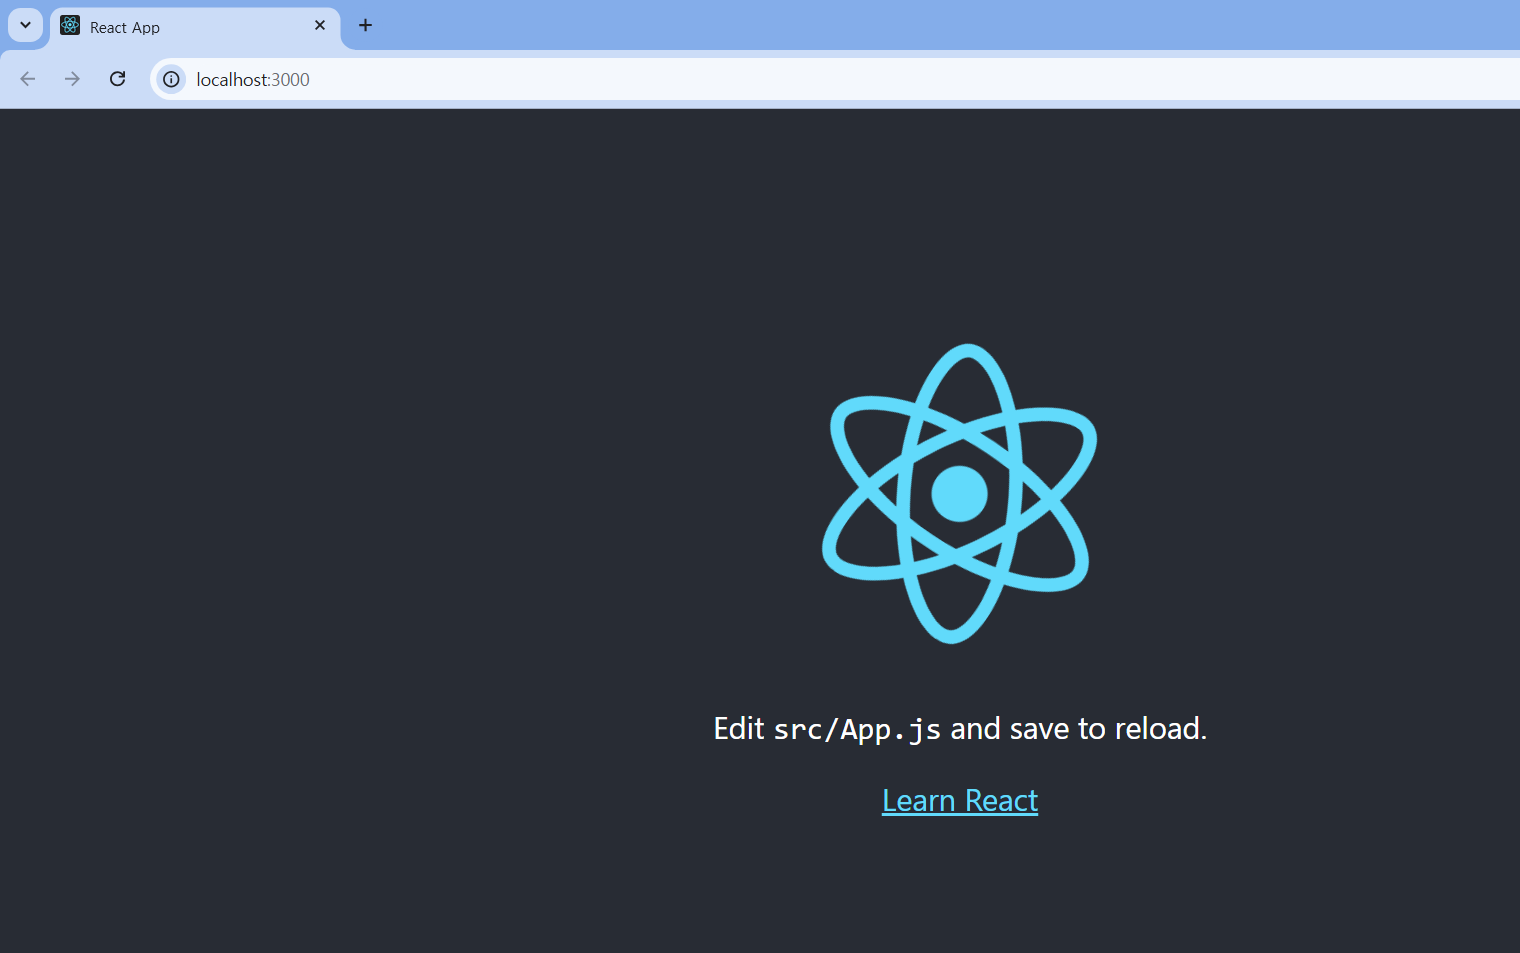Go back to previous page
Image resolution: width=1520 pixels, height=953 pixels.
[28, 79]
